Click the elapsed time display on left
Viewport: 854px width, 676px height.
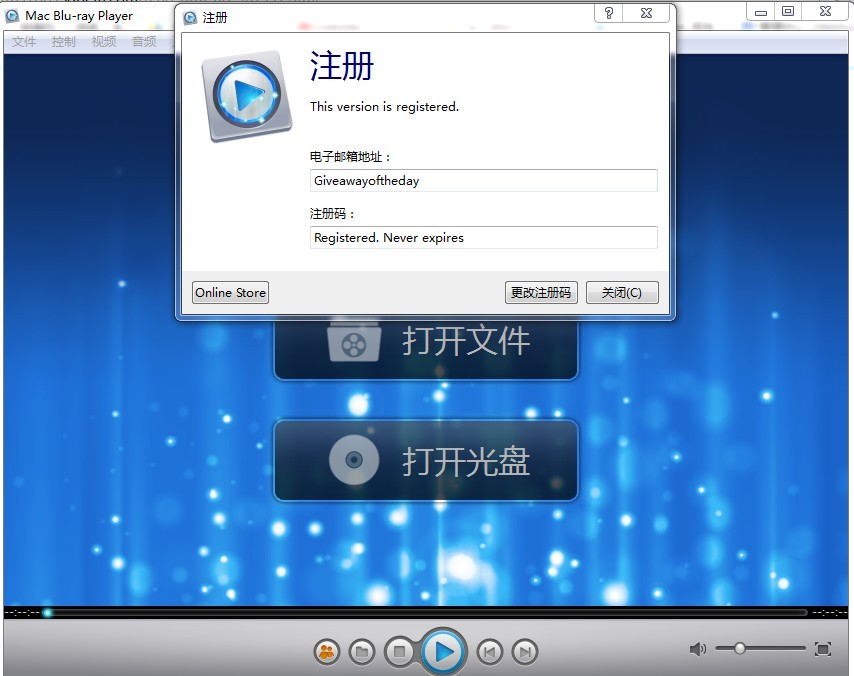[x=22, y=613]
